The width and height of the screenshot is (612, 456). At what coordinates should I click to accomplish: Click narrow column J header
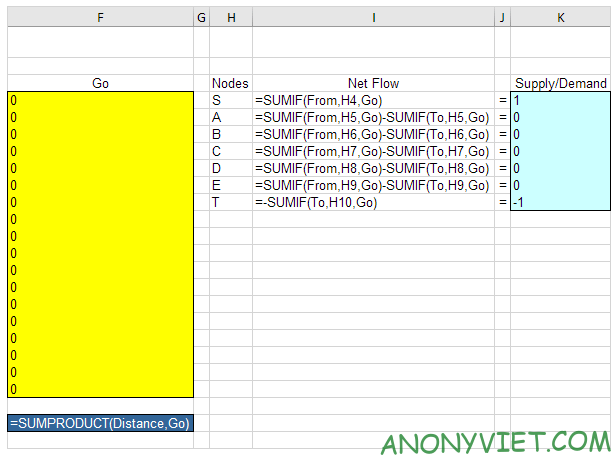[x=502, y=18]
